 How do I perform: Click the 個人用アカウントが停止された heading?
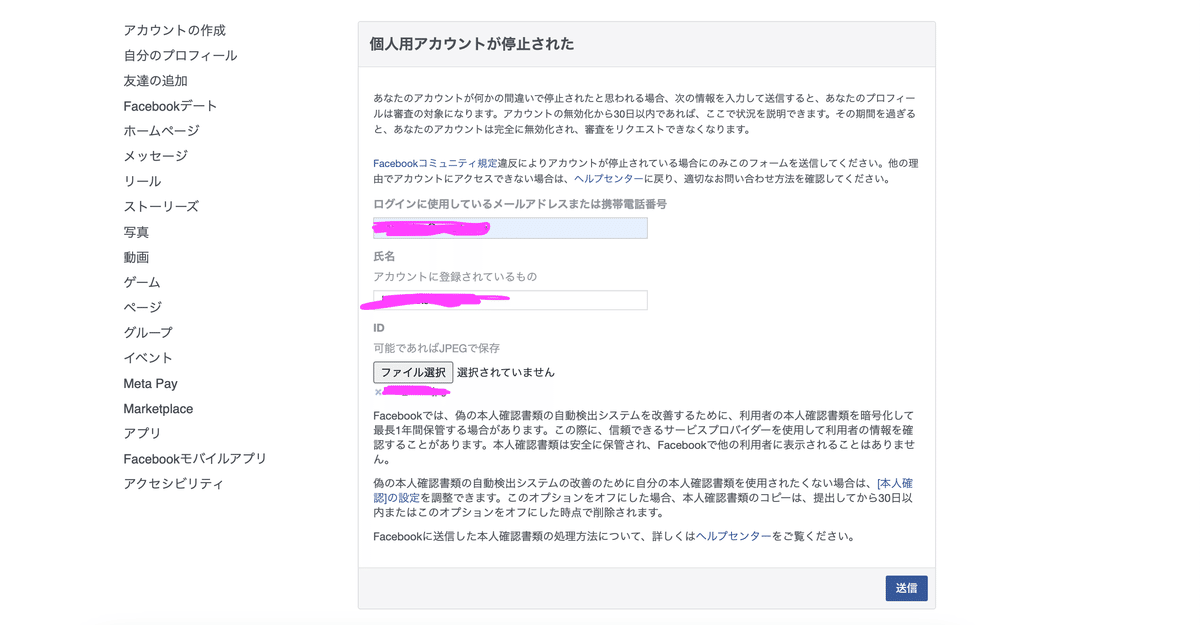(472, 45)
